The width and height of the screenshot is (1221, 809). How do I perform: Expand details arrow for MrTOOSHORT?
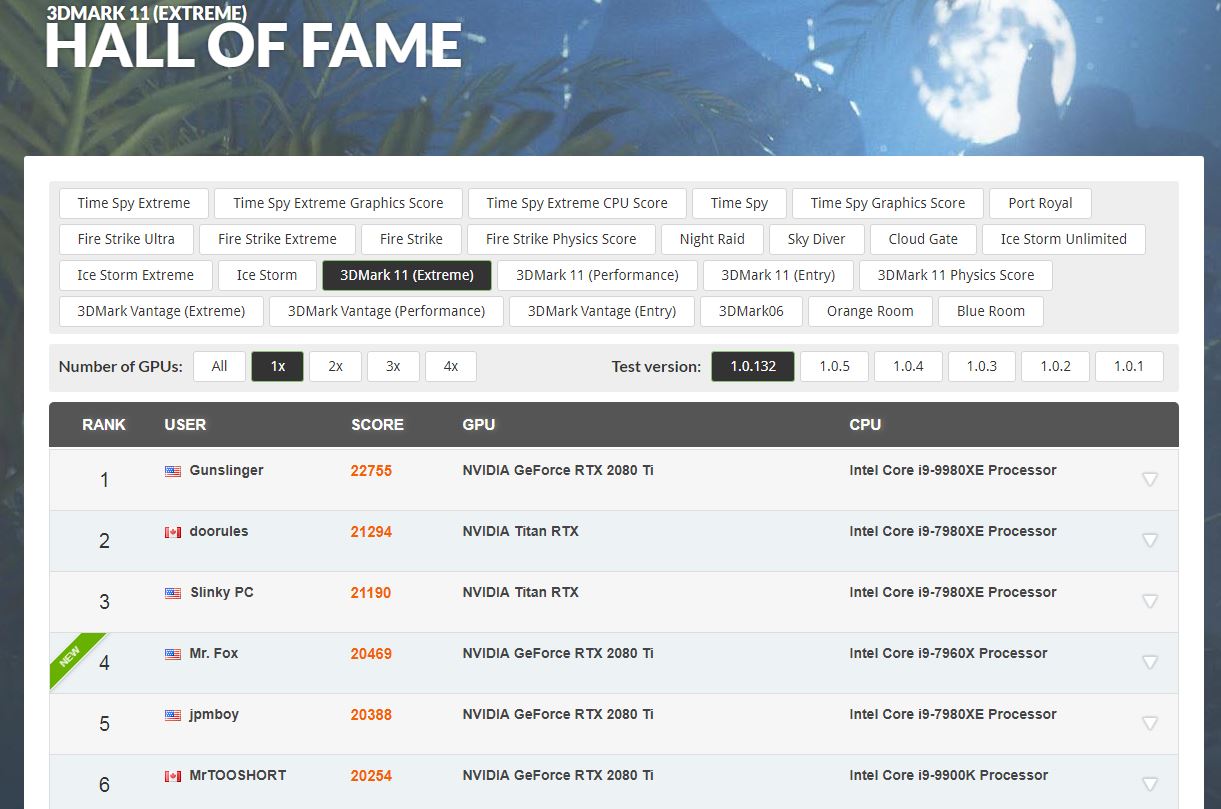[x=1150, y=784]
